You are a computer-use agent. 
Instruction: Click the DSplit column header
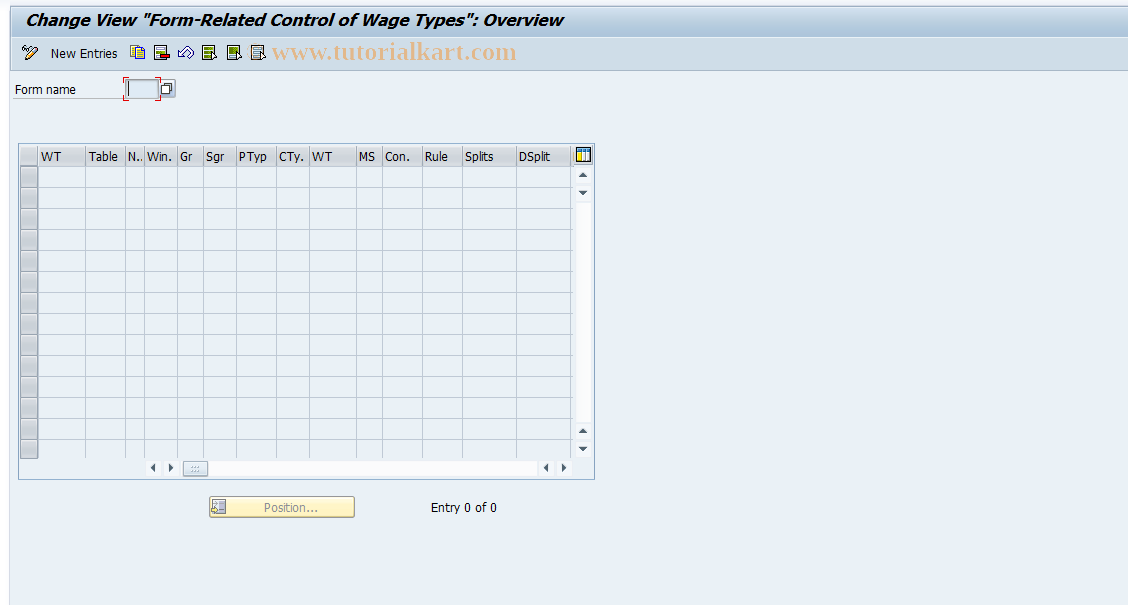pyautogui.click(x=544, y=156)
